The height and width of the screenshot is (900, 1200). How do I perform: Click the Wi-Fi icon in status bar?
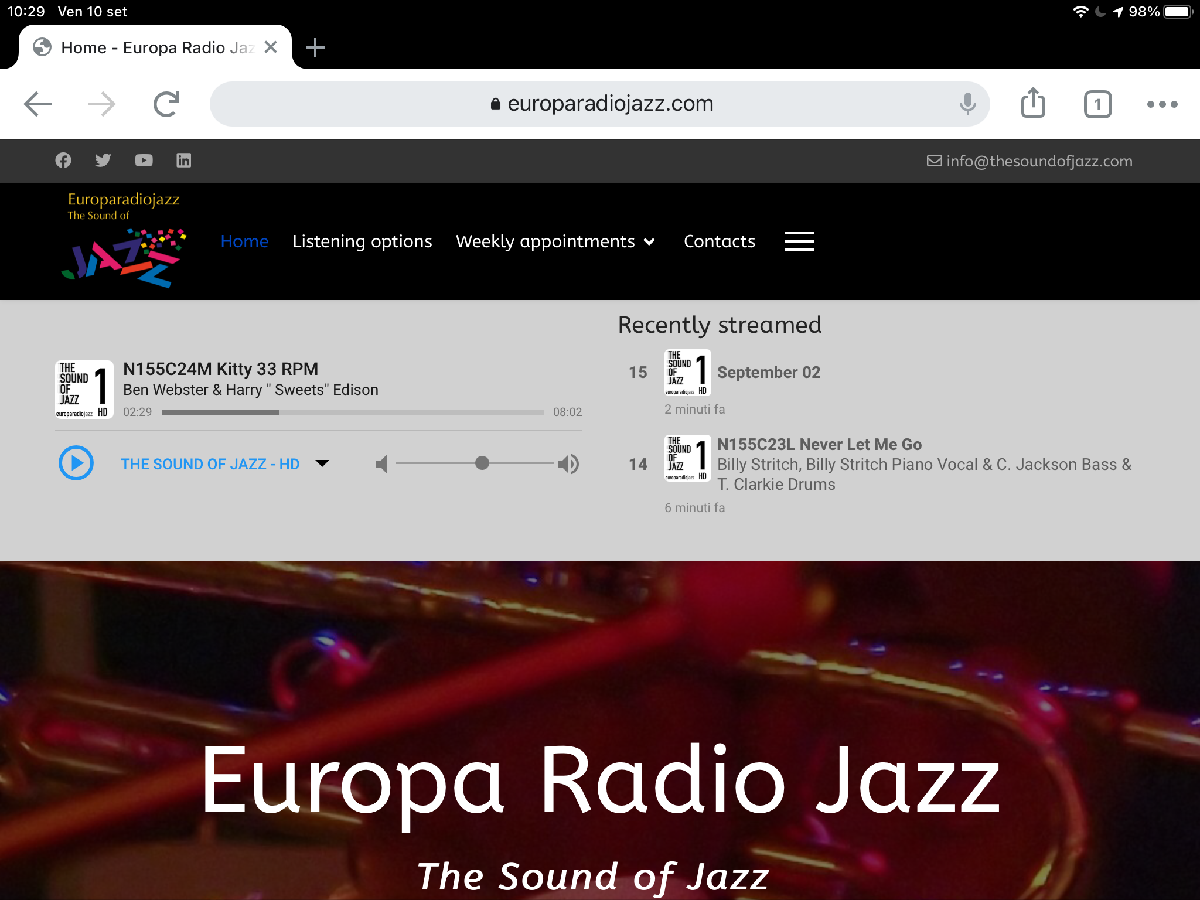(x=1081, y=12)
